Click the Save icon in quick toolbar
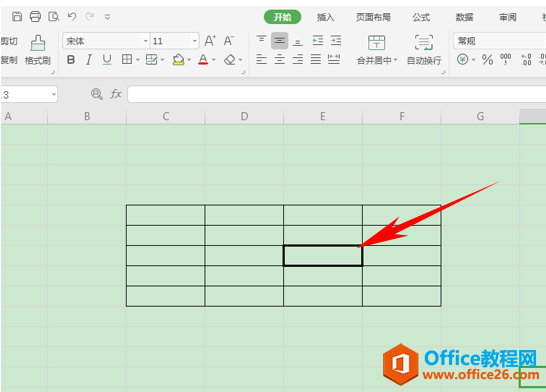 pos(17,16)
